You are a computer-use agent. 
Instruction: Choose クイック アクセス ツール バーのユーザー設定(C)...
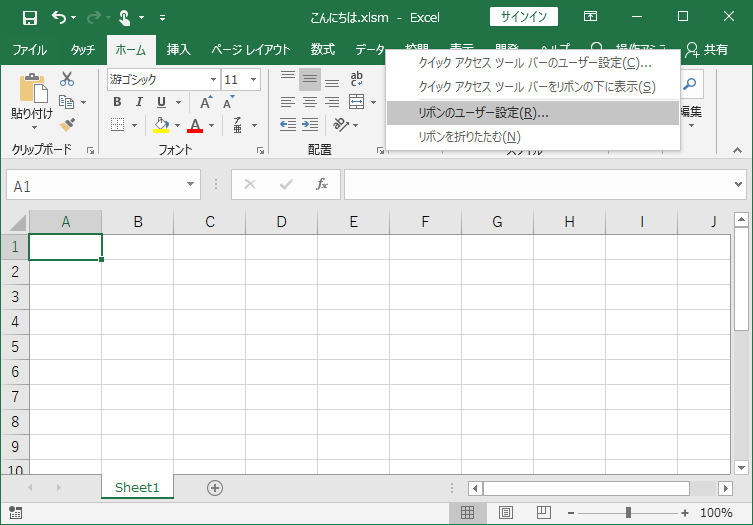click(533, 63)
